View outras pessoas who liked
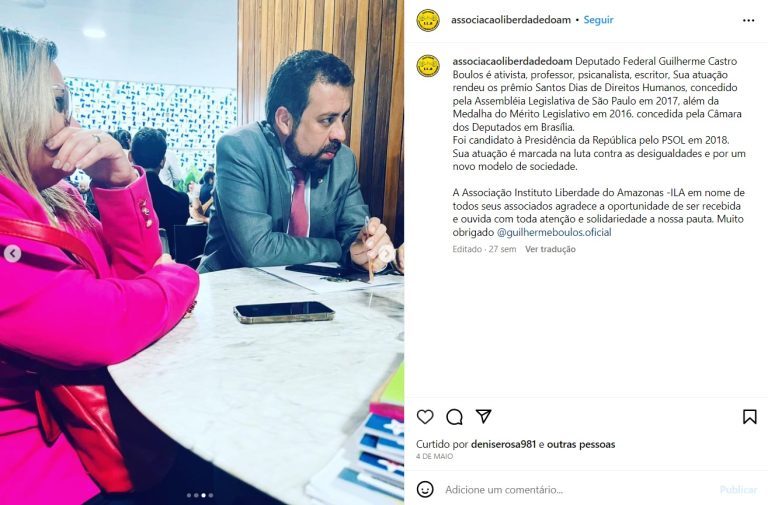Image resolution: width=768 pixels, height=505 pixels. click(581, 444)
